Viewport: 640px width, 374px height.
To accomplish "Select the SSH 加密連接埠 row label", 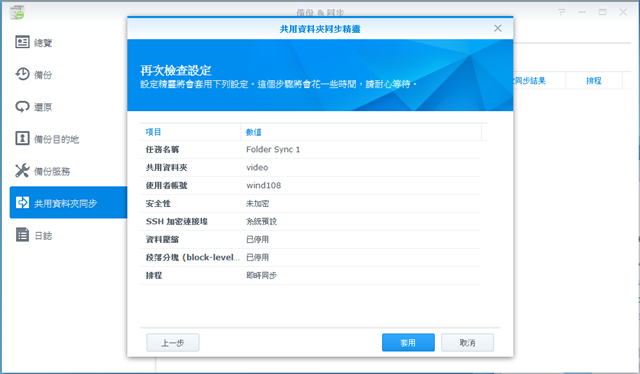I will coord(177,221).
